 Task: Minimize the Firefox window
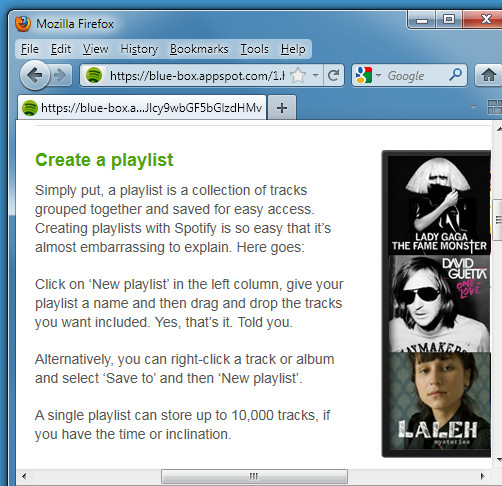tap(422, 20)
